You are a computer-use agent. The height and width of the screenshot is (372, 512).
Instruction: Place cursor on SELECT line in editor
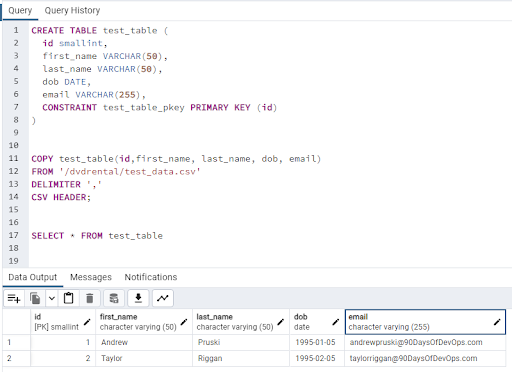click(97, 236)
